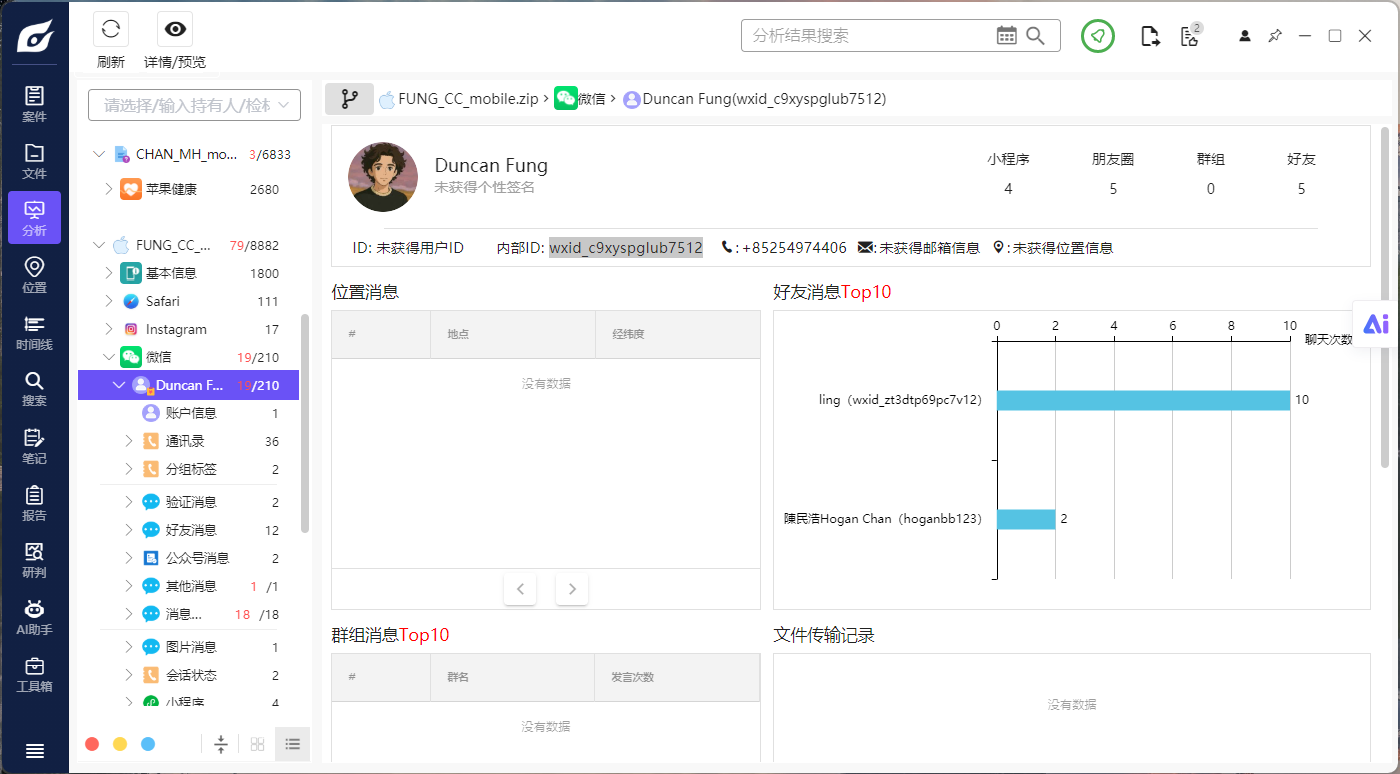Image resolution: width=1400 pixels, height=774 pixels.
Task: Click the branch icon button beside the breadcrumb
Action: coord(349,99)
